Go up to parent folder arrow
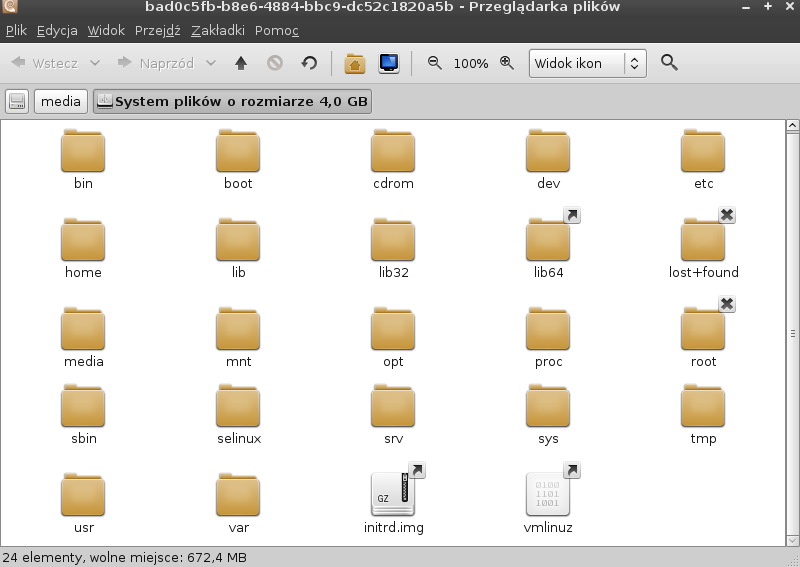This screenshot has width=800, height=567. tap(241, 63)
